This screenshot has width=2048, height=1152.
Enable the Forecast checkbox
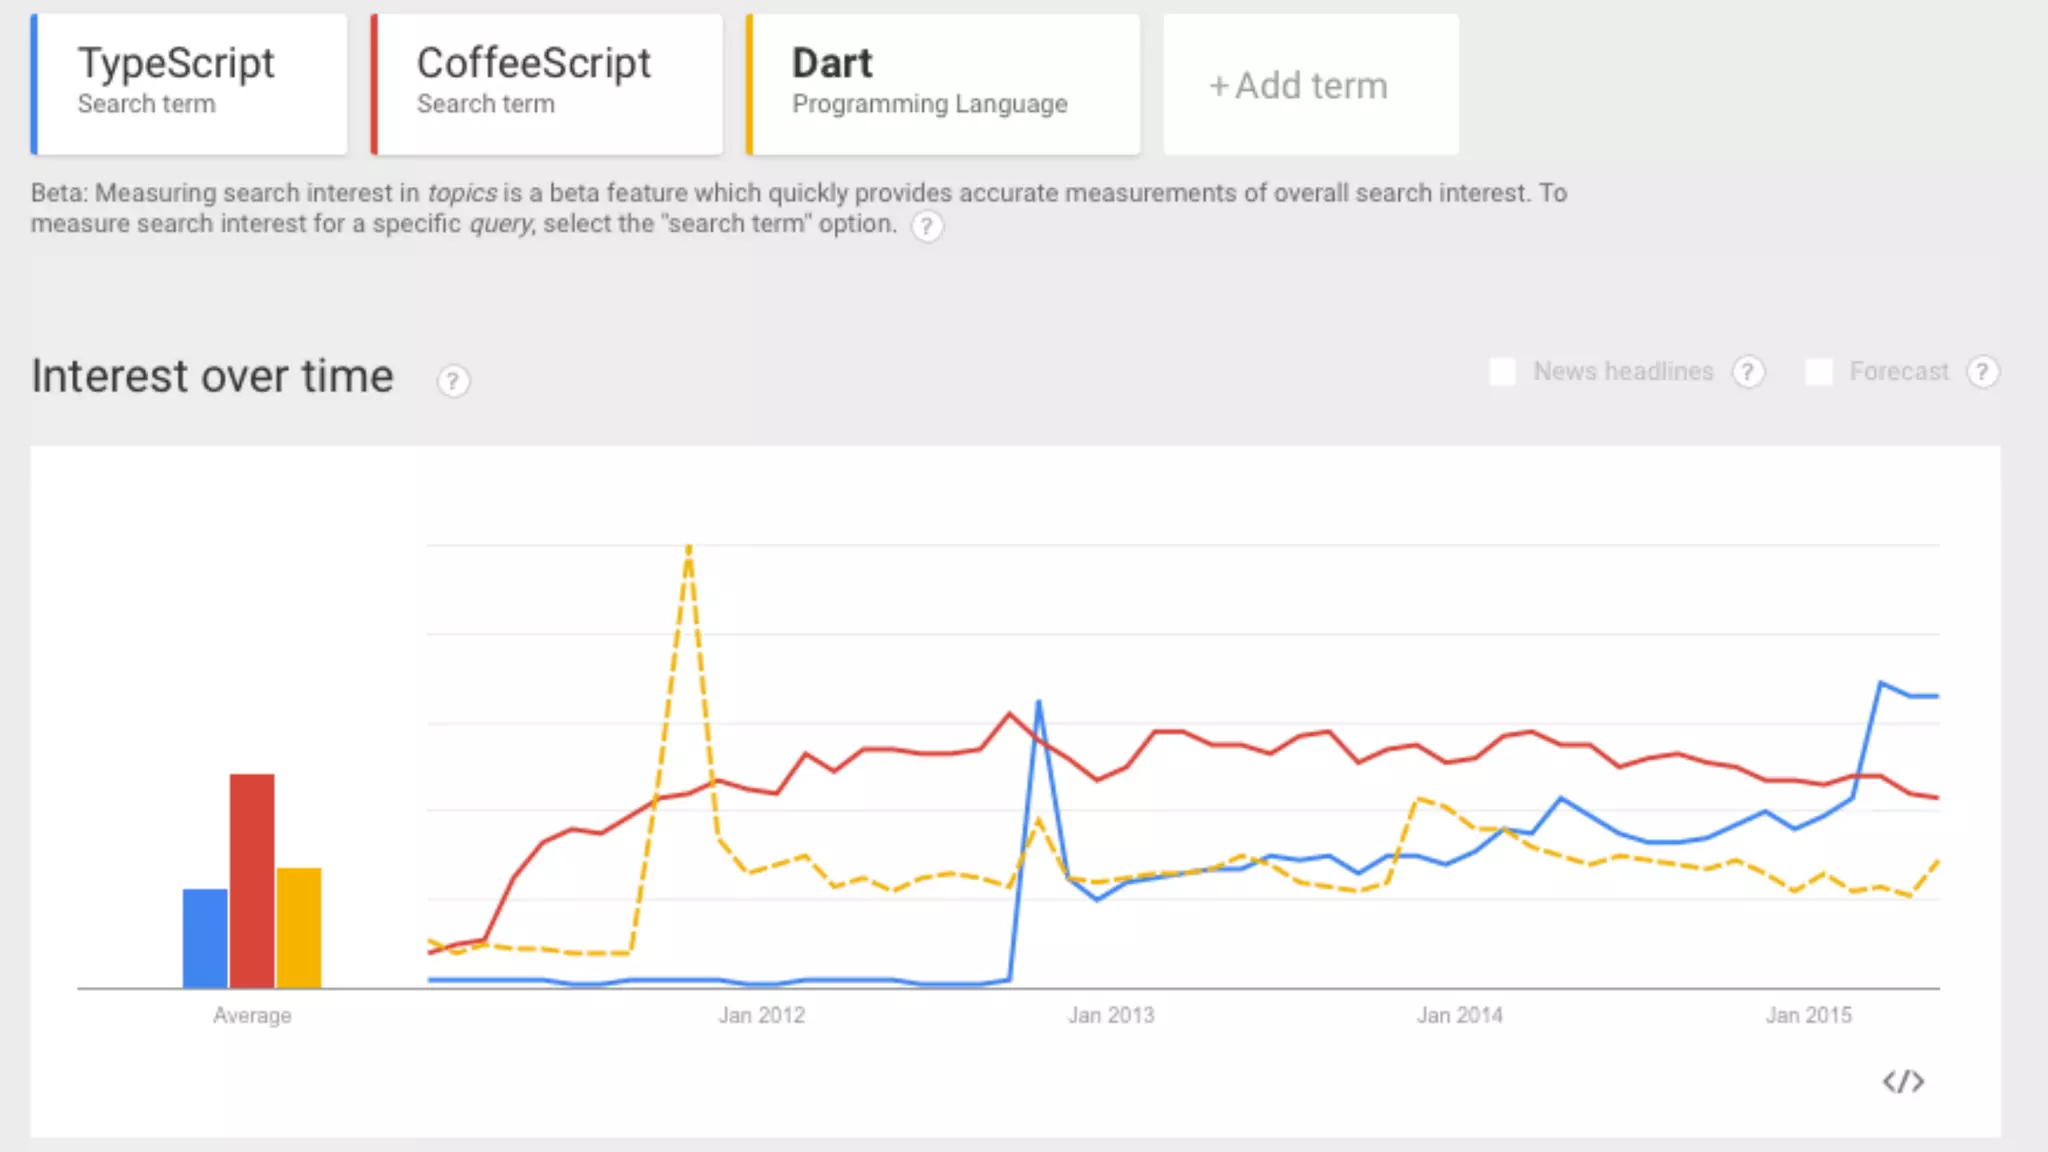pyautogui.click(x=1818, y=372)
